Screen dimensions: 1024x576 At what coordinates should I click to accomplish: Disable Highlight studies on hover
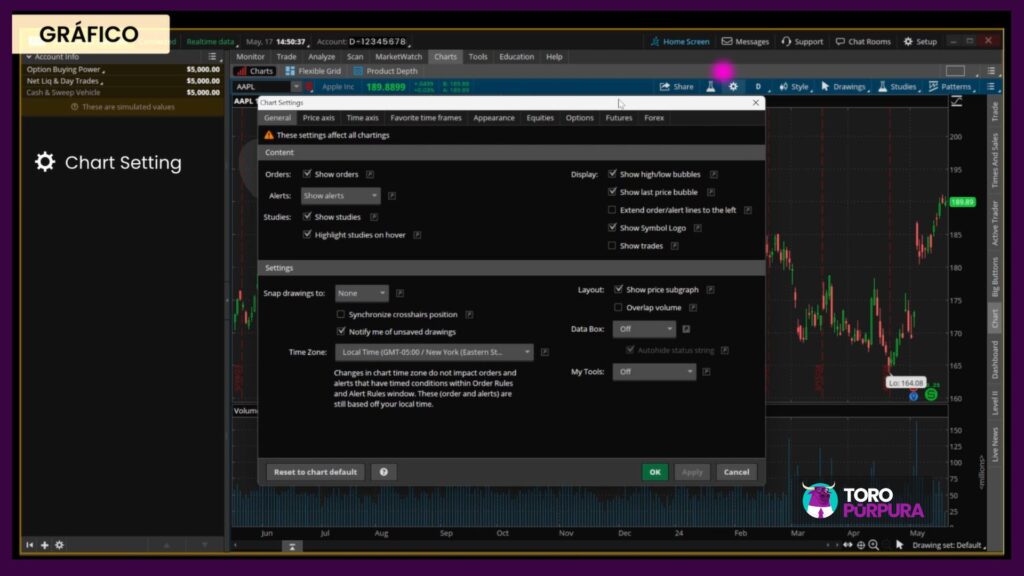[307, 234]
